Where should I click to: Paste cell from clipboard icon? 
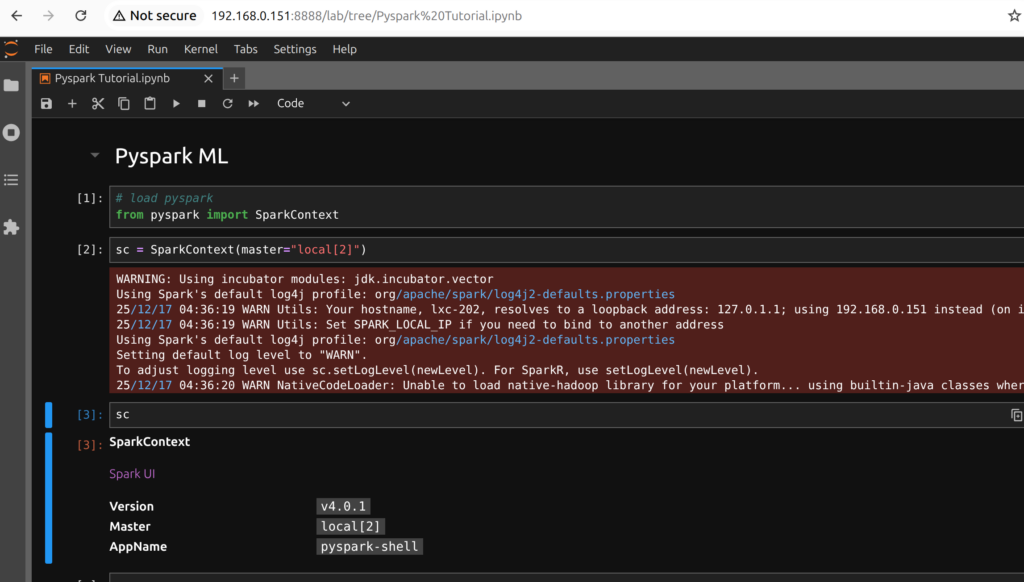pyautogui.click(x=150, y=103)
